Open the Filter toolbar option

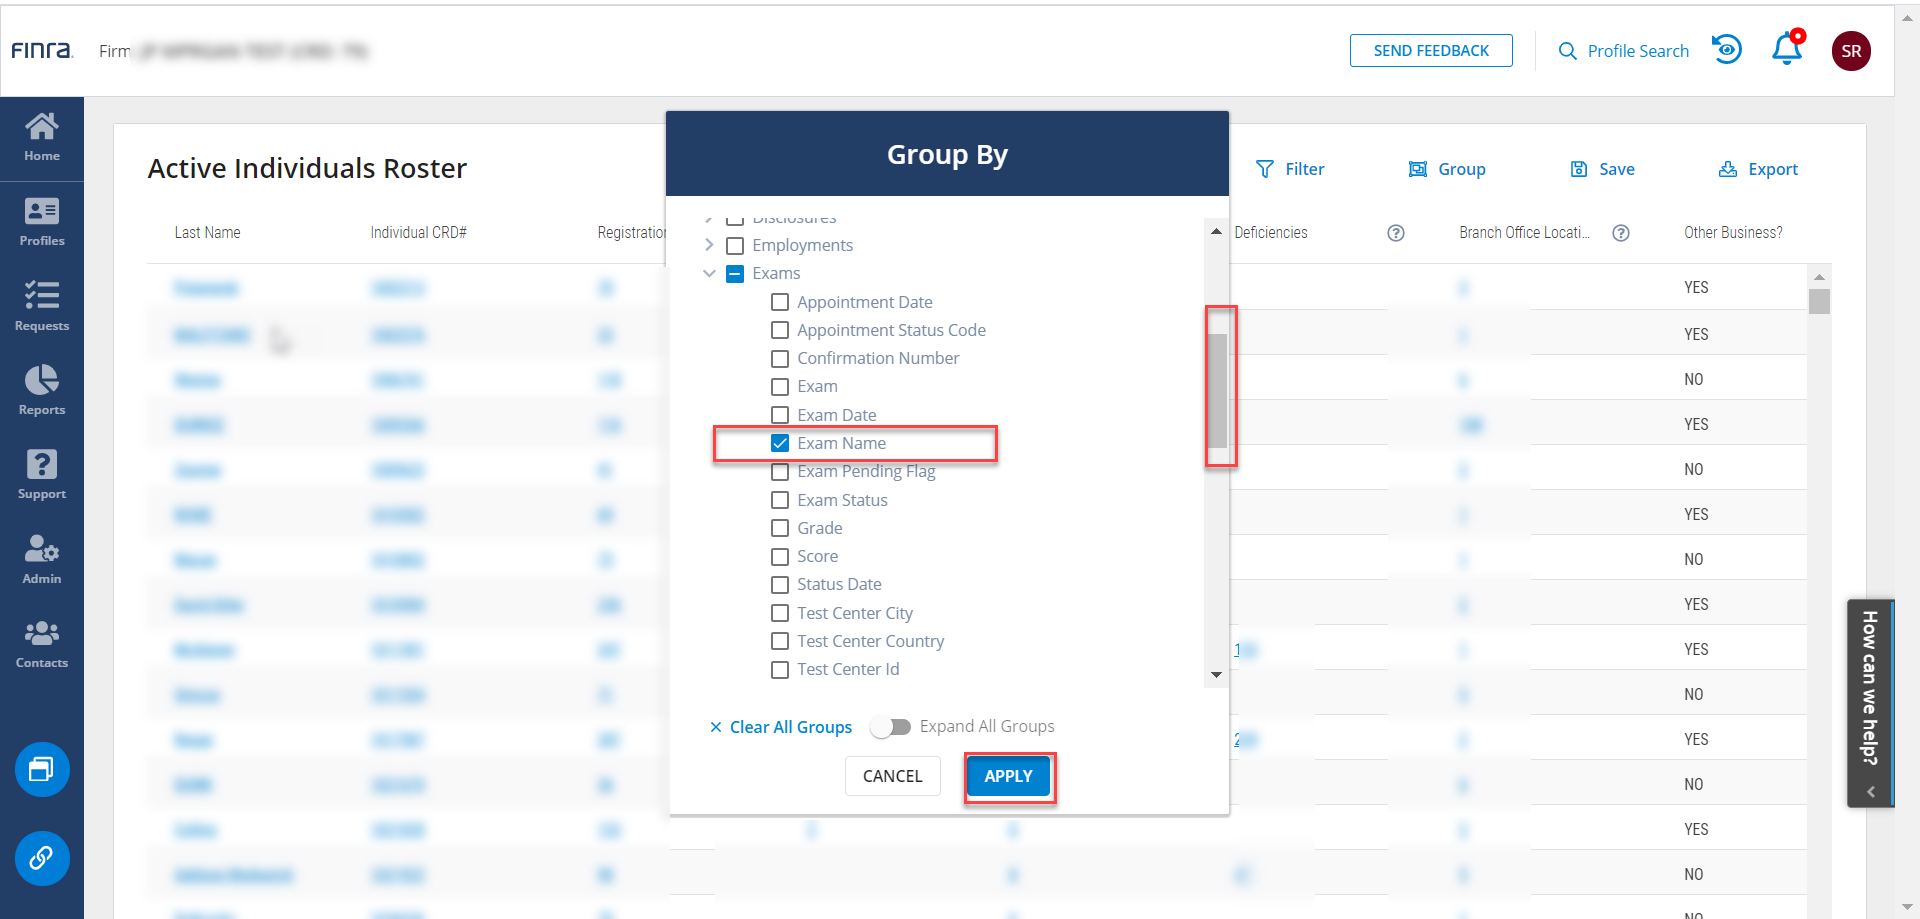[x=1290, y=169]
